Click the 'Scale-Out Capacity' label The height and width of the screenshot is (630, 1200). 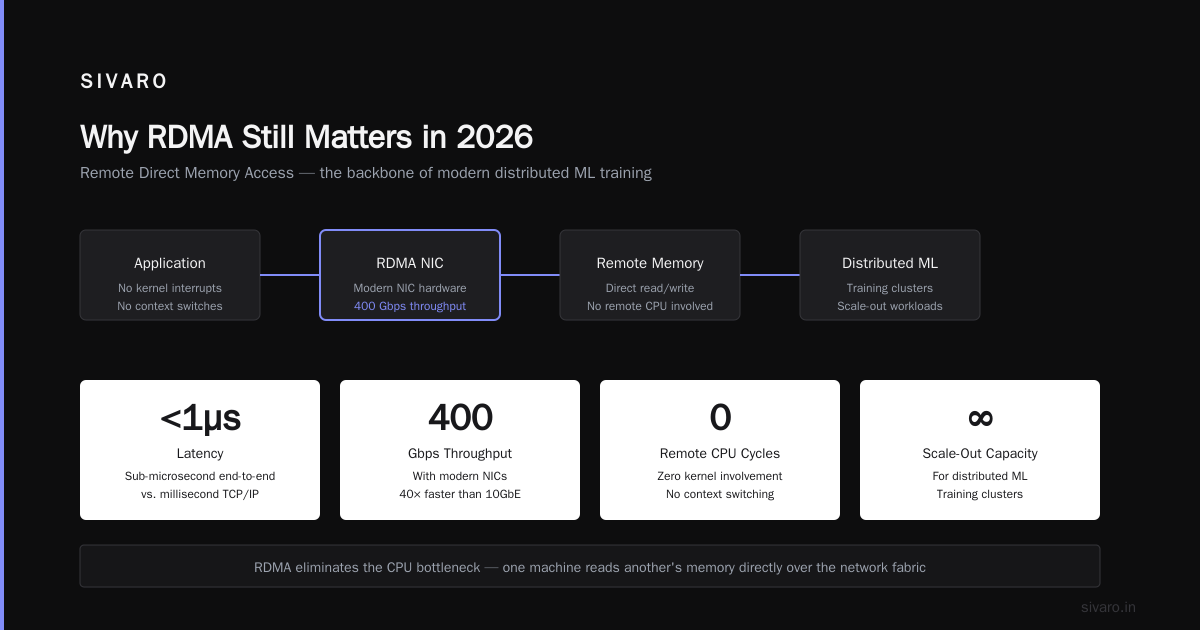(x=980, y=454)
